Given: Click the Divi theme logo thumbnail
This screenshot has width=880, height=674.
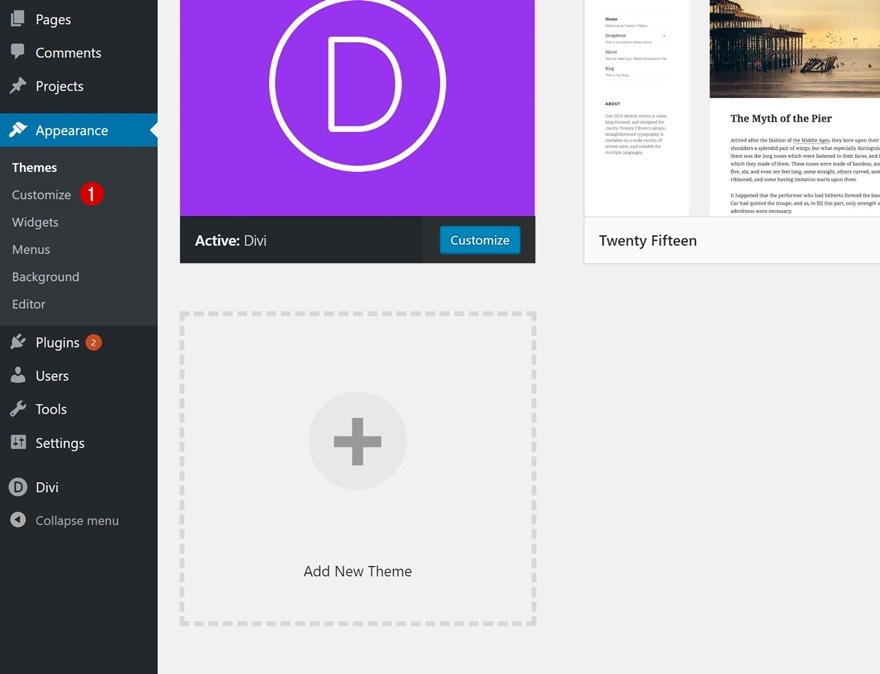Looking at the screenshot, I should 358,108.
